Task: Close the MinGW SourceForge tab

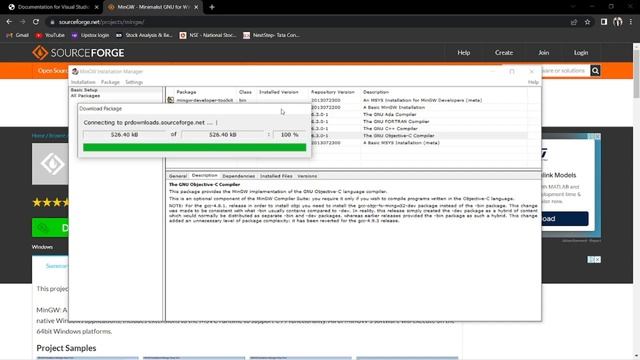Action: pyautogui.click(x=196, y=7)
